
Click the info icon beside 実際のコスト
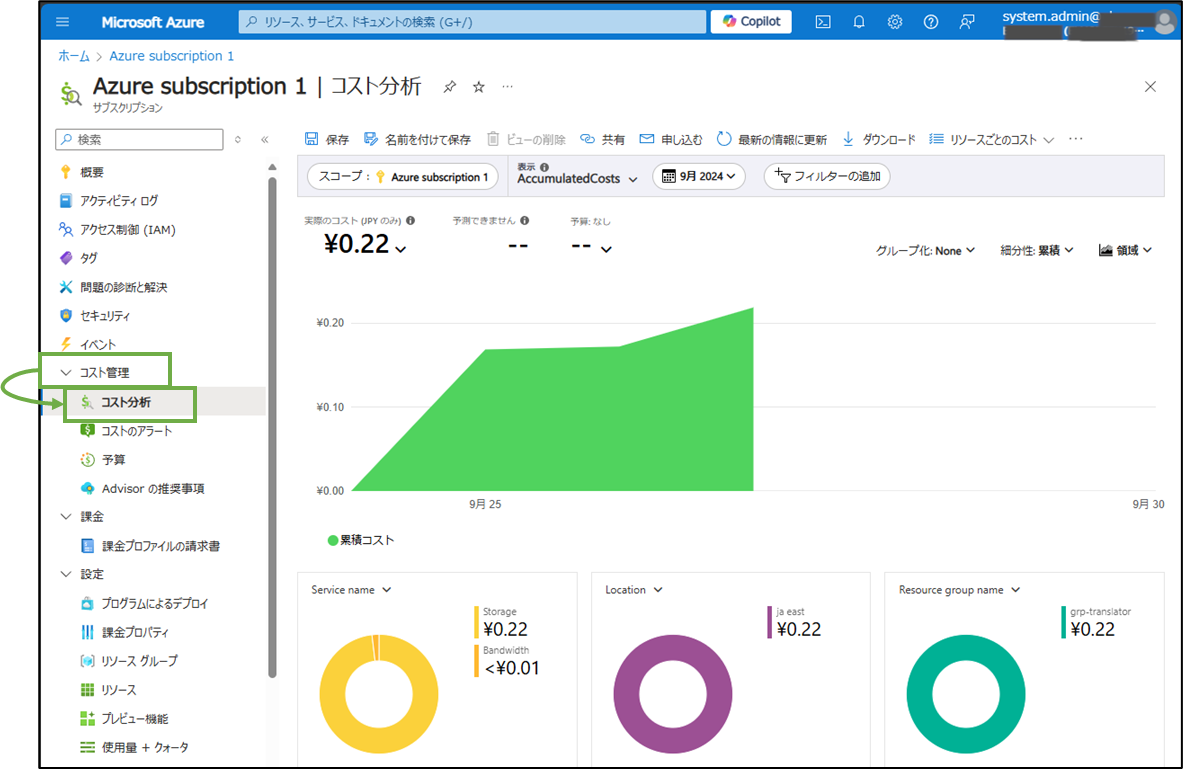tap(410, 220)
